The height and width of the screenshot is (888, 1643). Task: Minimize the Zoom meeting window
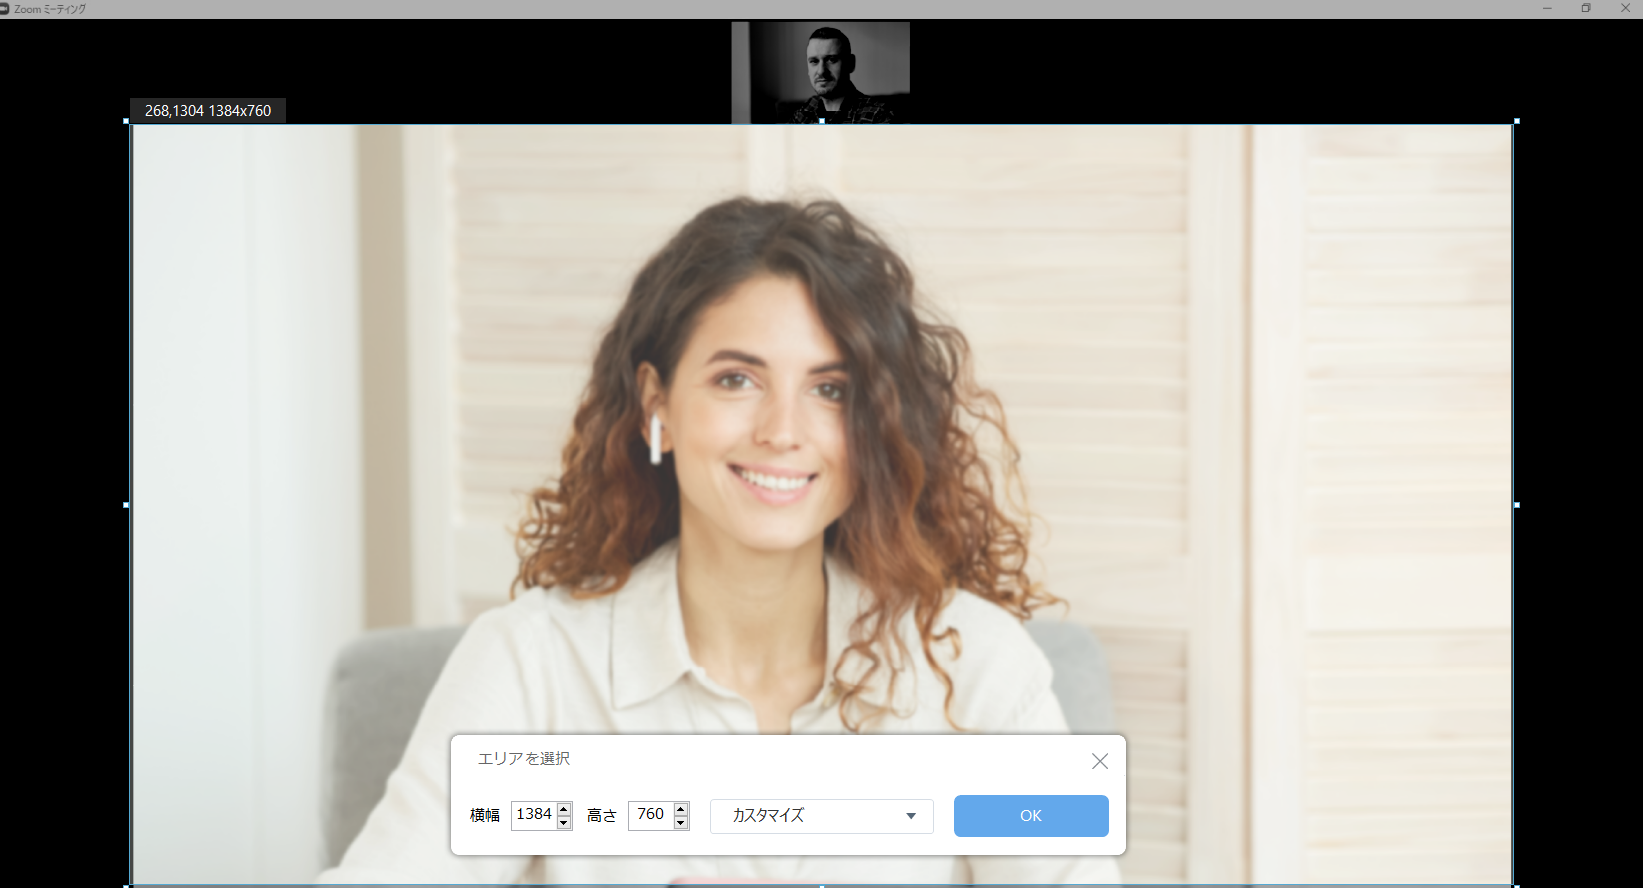pyautogui.click(x=1547, y=9)
